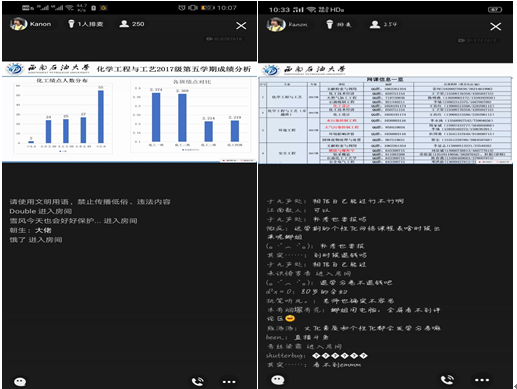Click the room ID label in left screen
This screenshot has width=517, height=389.
click(224, 39)
